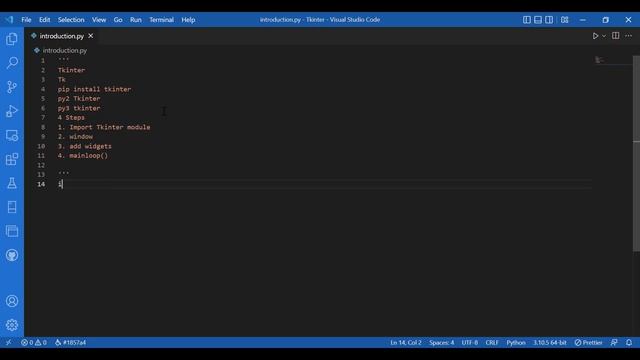
Task: Open the Edit menu
Action: tap(44, 20)
